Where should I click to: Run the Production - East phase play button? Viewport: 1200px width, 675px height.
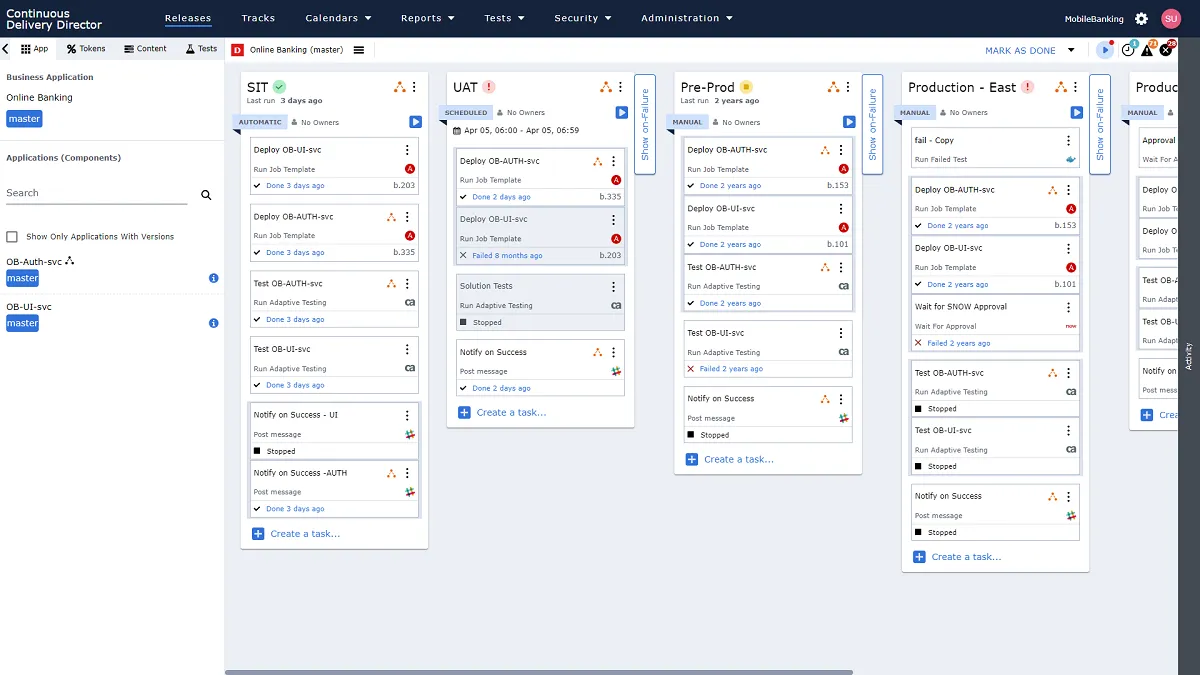[x=1077, y=113]
